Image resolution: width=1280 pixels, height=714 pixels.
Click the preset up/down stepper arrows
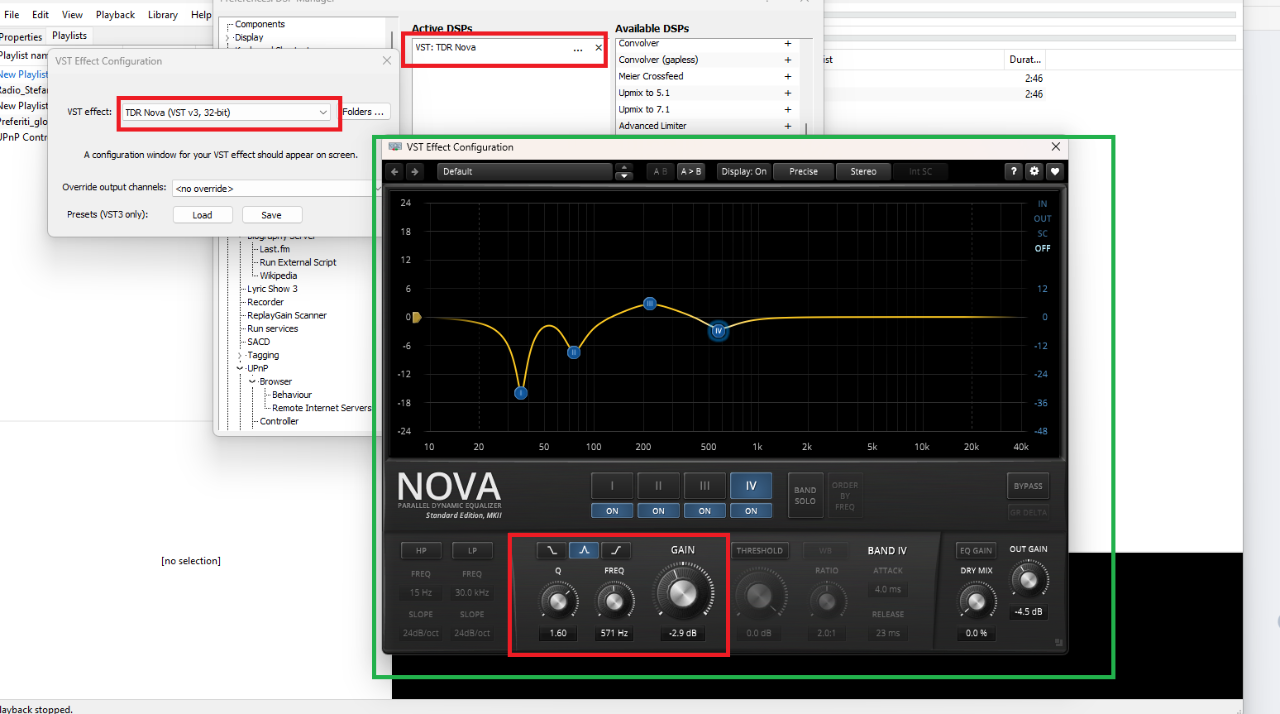(624, 171)
